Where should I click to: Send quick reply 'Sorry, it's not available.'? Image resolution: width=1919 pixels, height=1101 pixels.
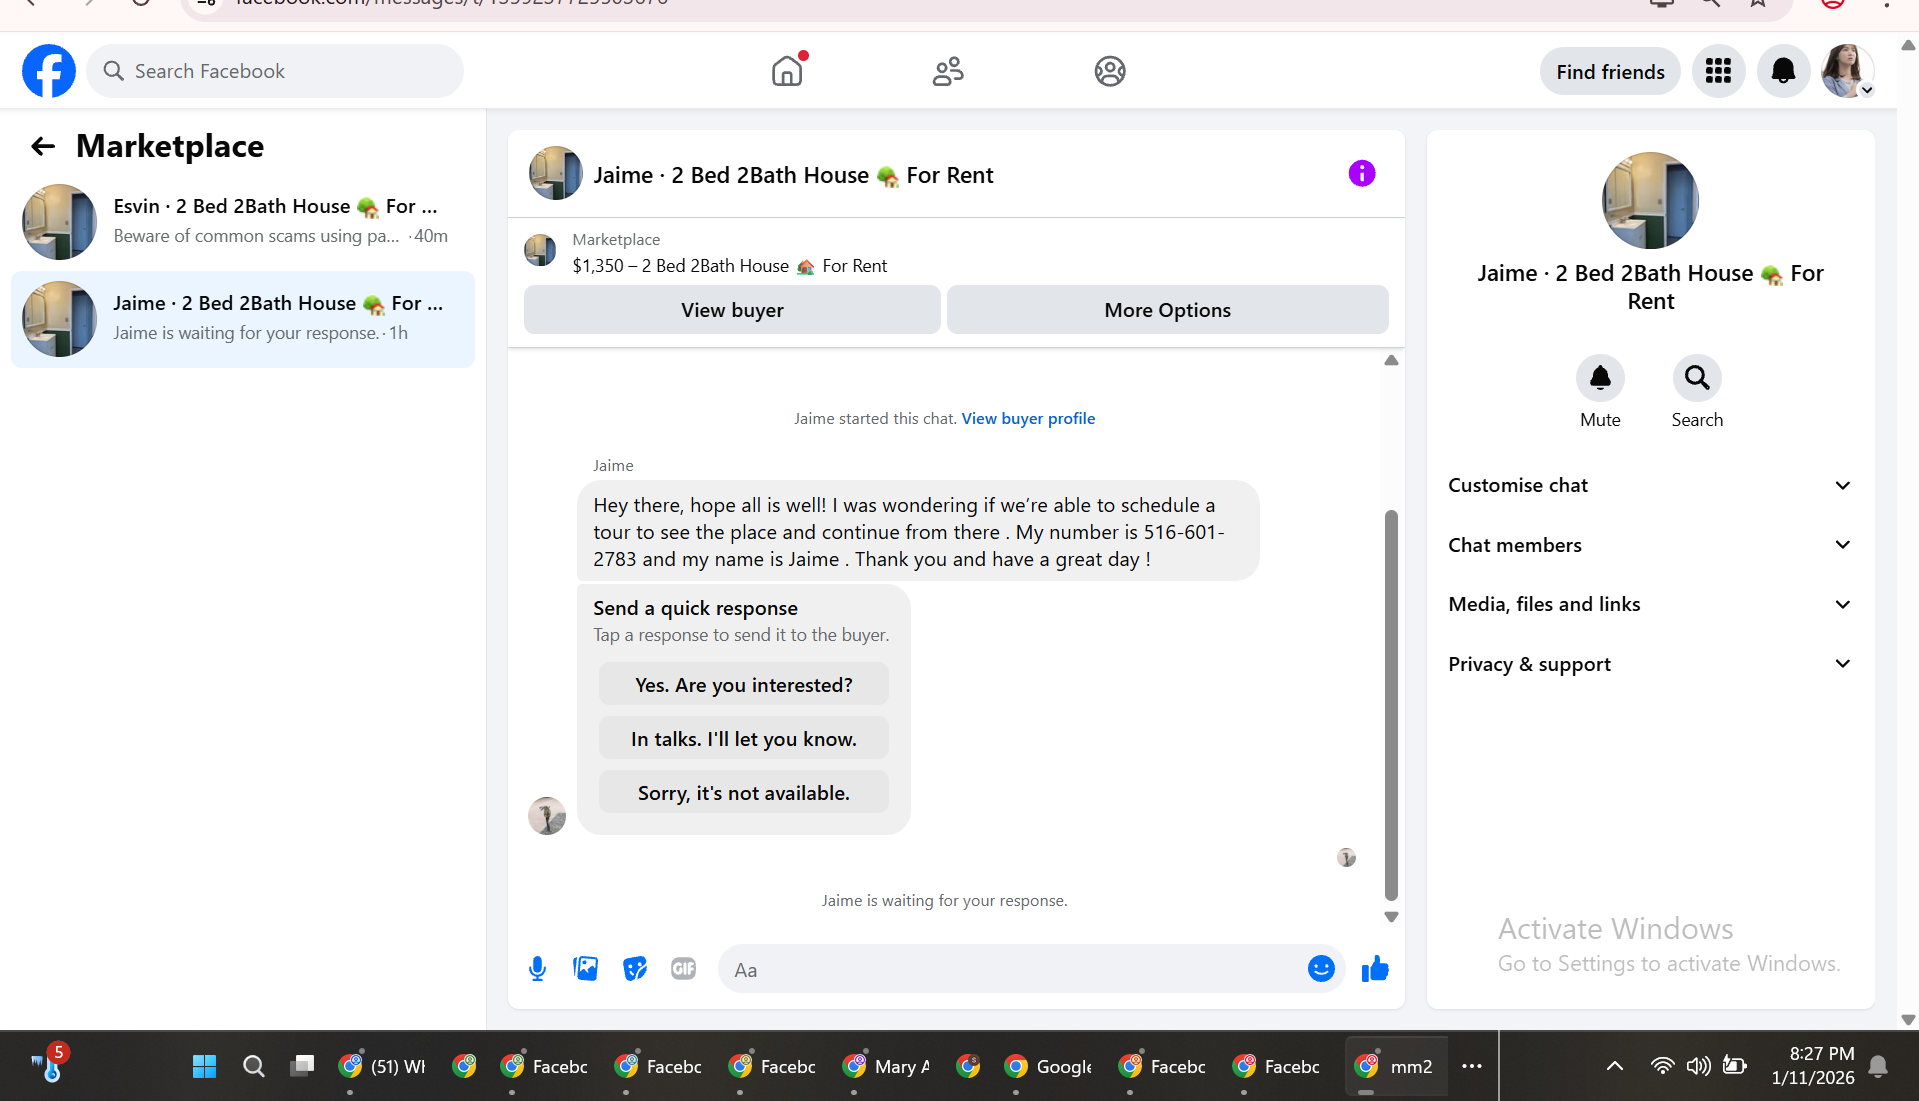tap(743, 793)
